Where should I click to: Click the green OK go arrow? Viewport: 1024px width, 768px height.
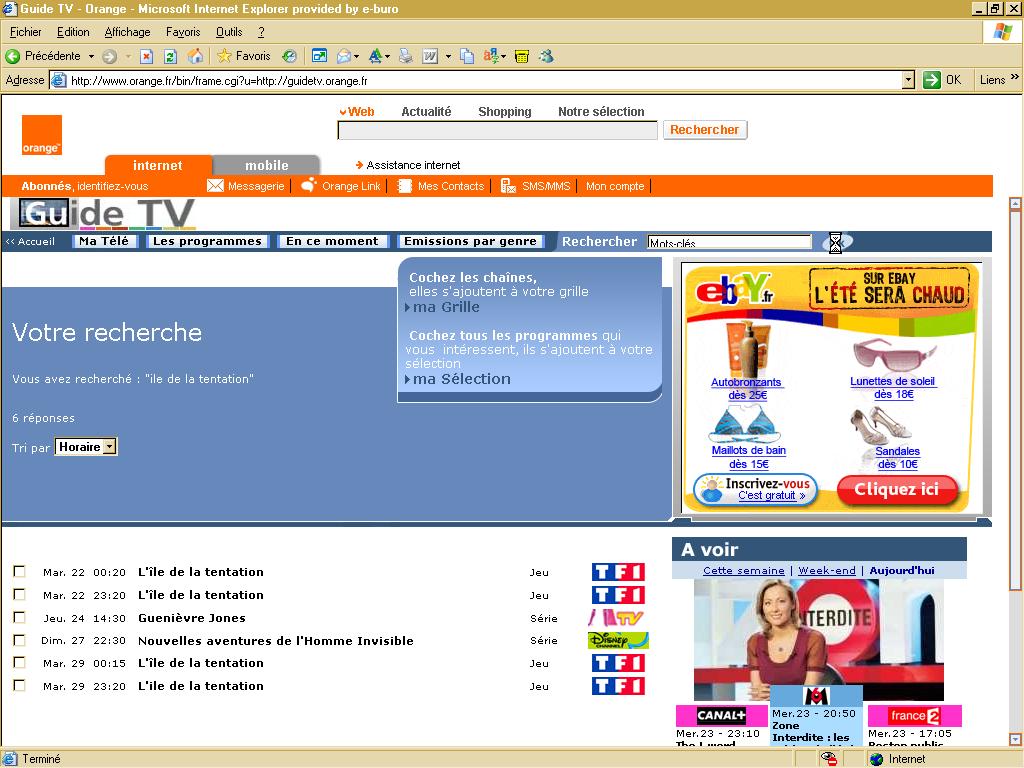coord(932,80)
